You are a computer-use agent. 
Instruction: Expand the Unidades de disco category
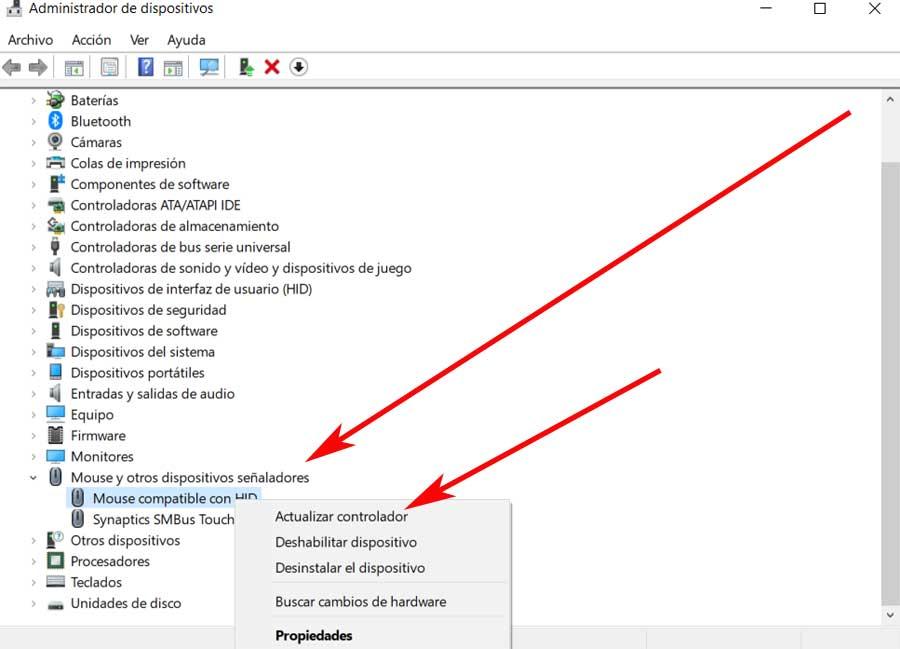33,603
